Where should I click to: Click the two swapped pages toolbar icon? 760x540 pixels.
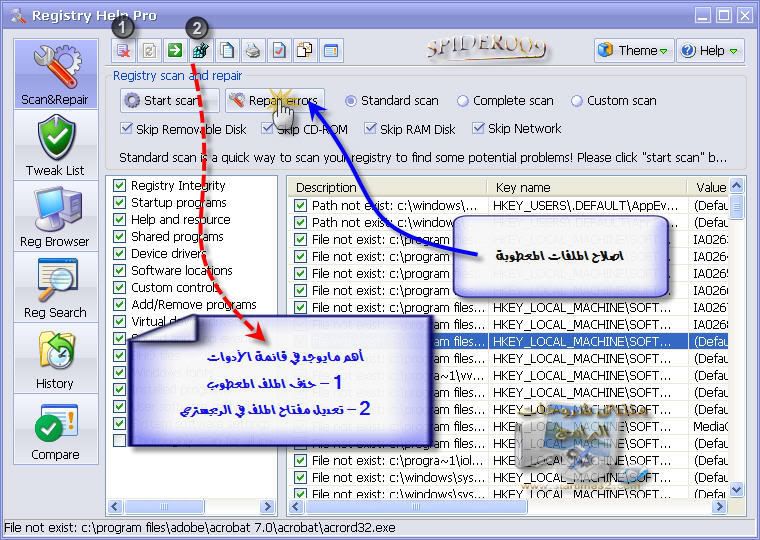[x=305, y=50]
